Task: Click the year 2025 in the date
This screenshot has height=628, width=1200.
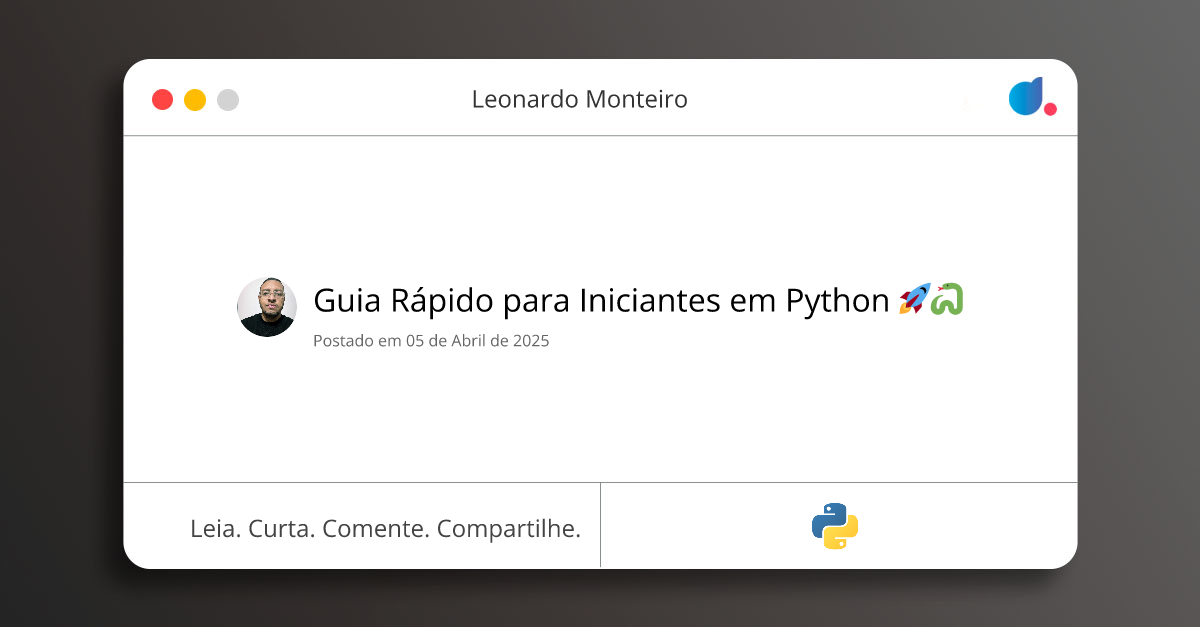Action: (531, 341)
